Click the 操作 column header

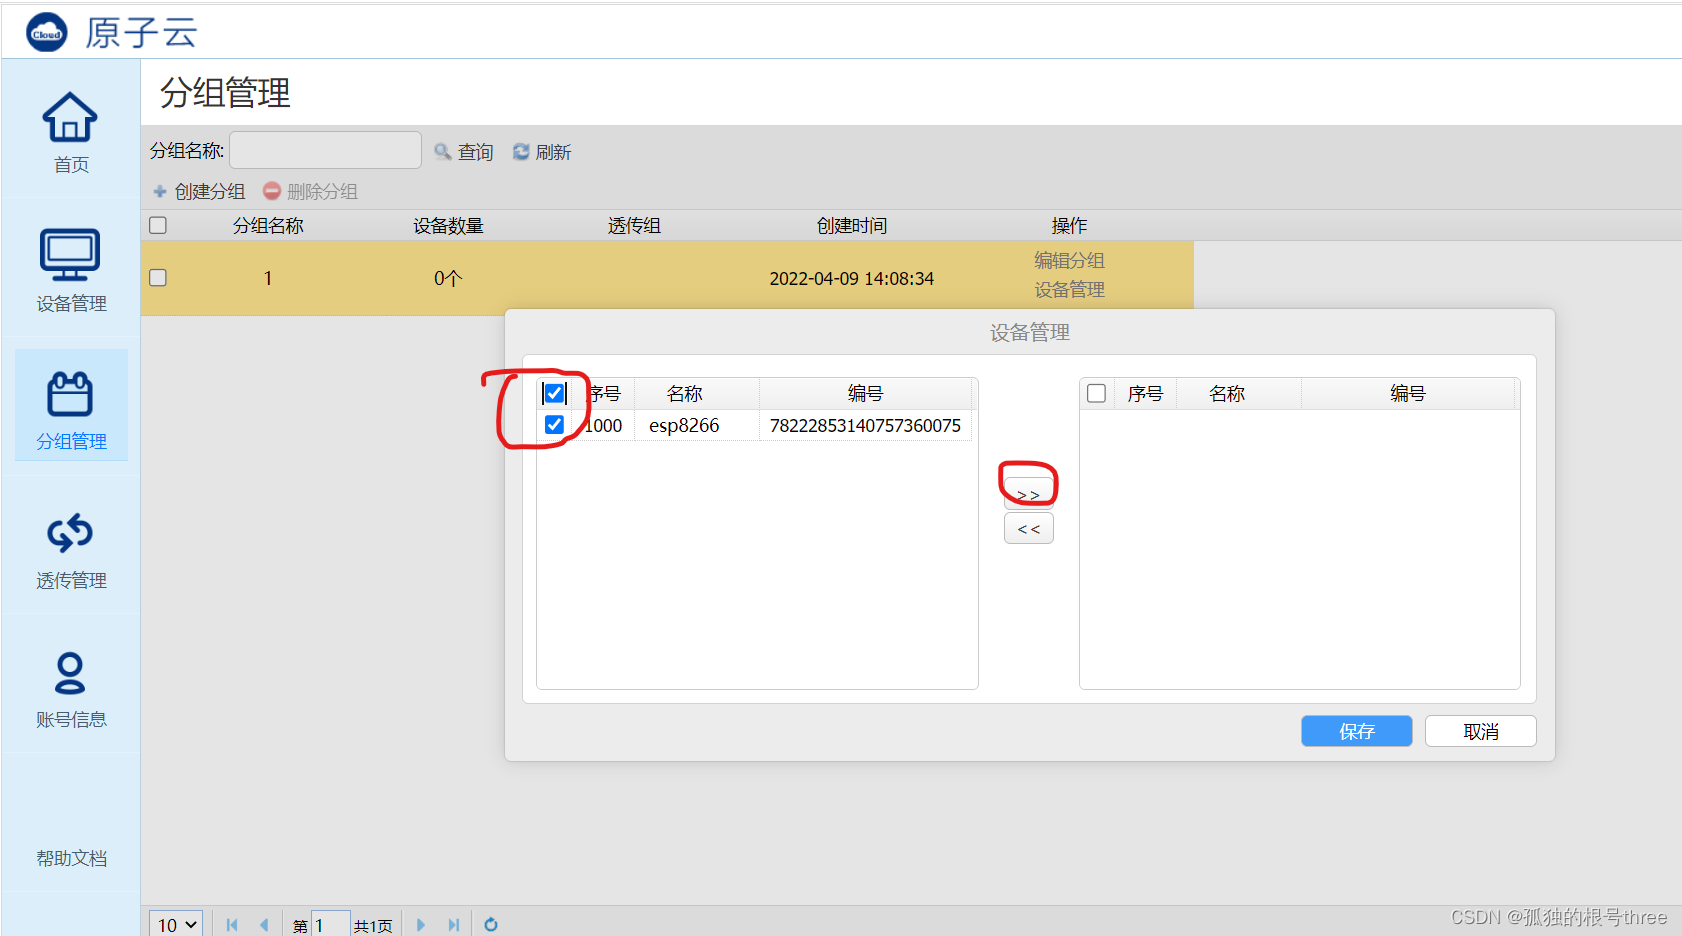pos(1069,226)
